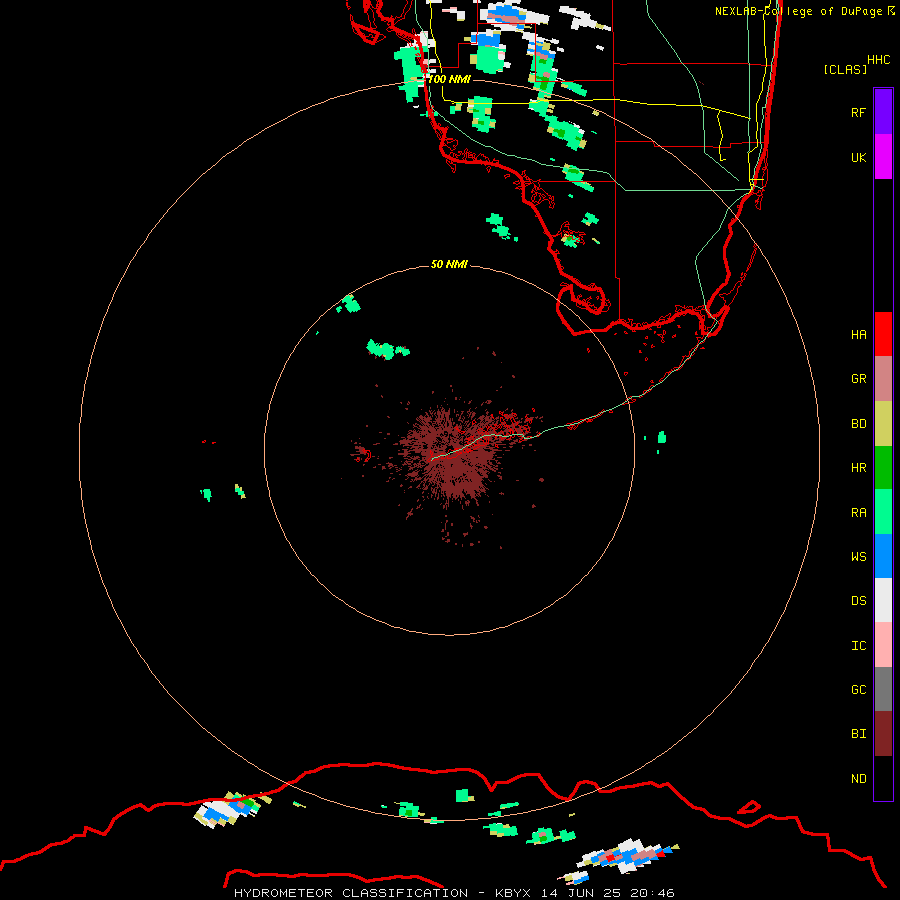Select the DS white legend swatch

point(883,600)
